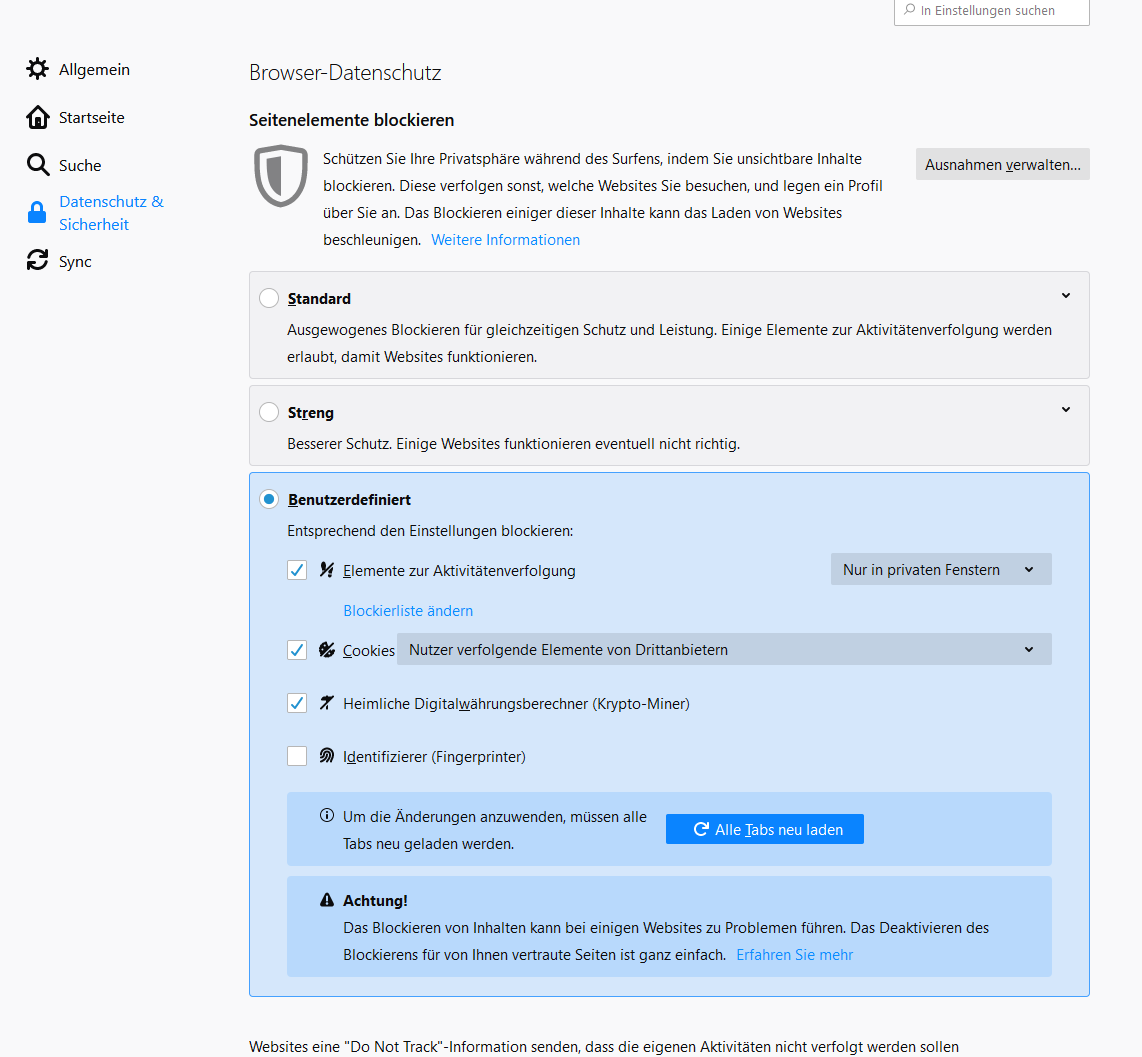Click the Suche magnifier icon
This screenshot has height=1057, width=1142.
tap(37, 165)
